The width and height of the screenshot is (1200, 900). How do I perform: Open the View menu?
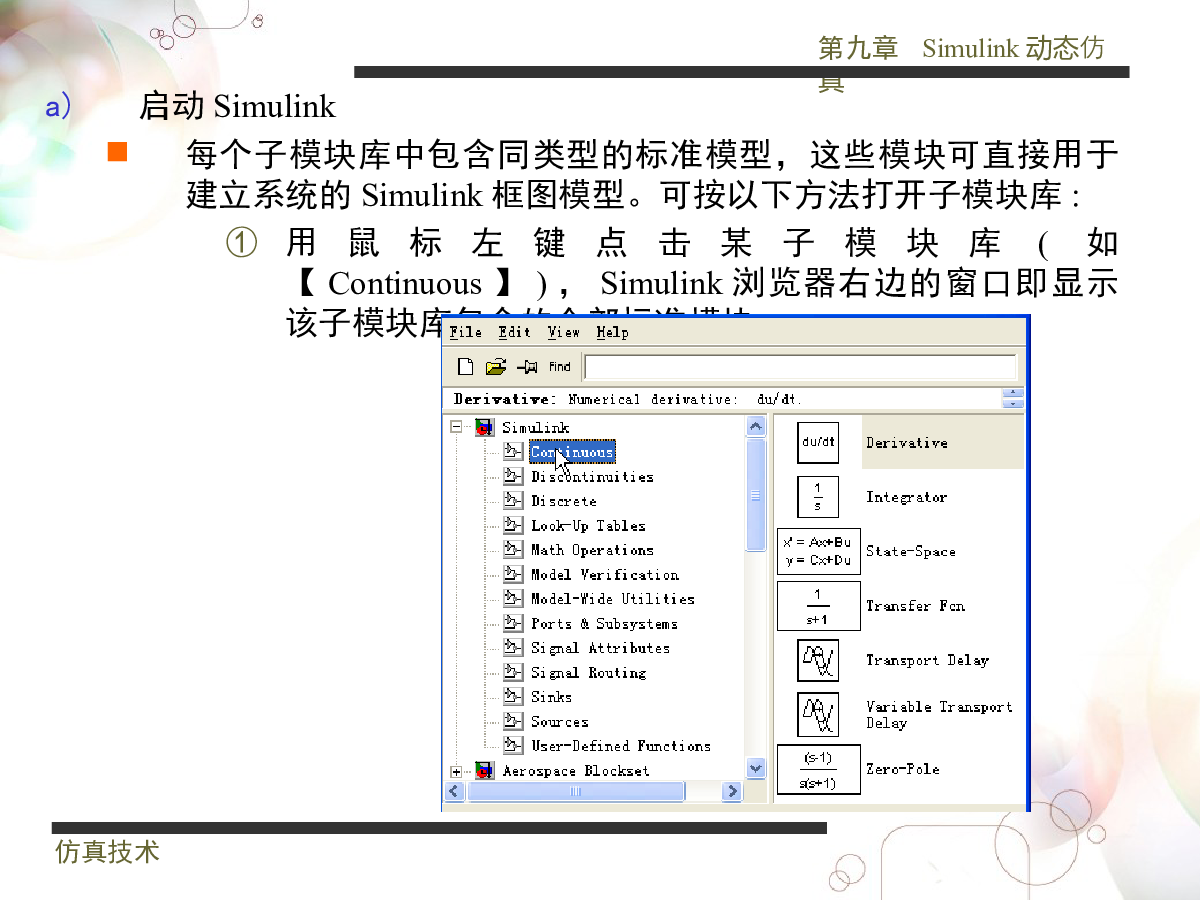click(564, 332)
